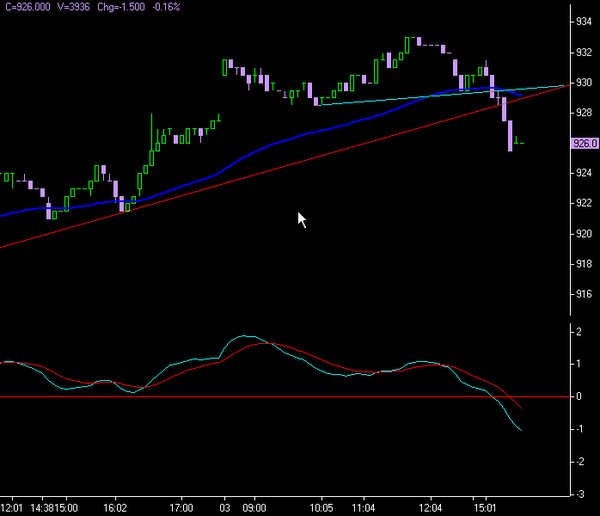The width and height of the screenshot is (600, 516).
Task: Click the highest green candle near 933
Action: coord(407,45)
